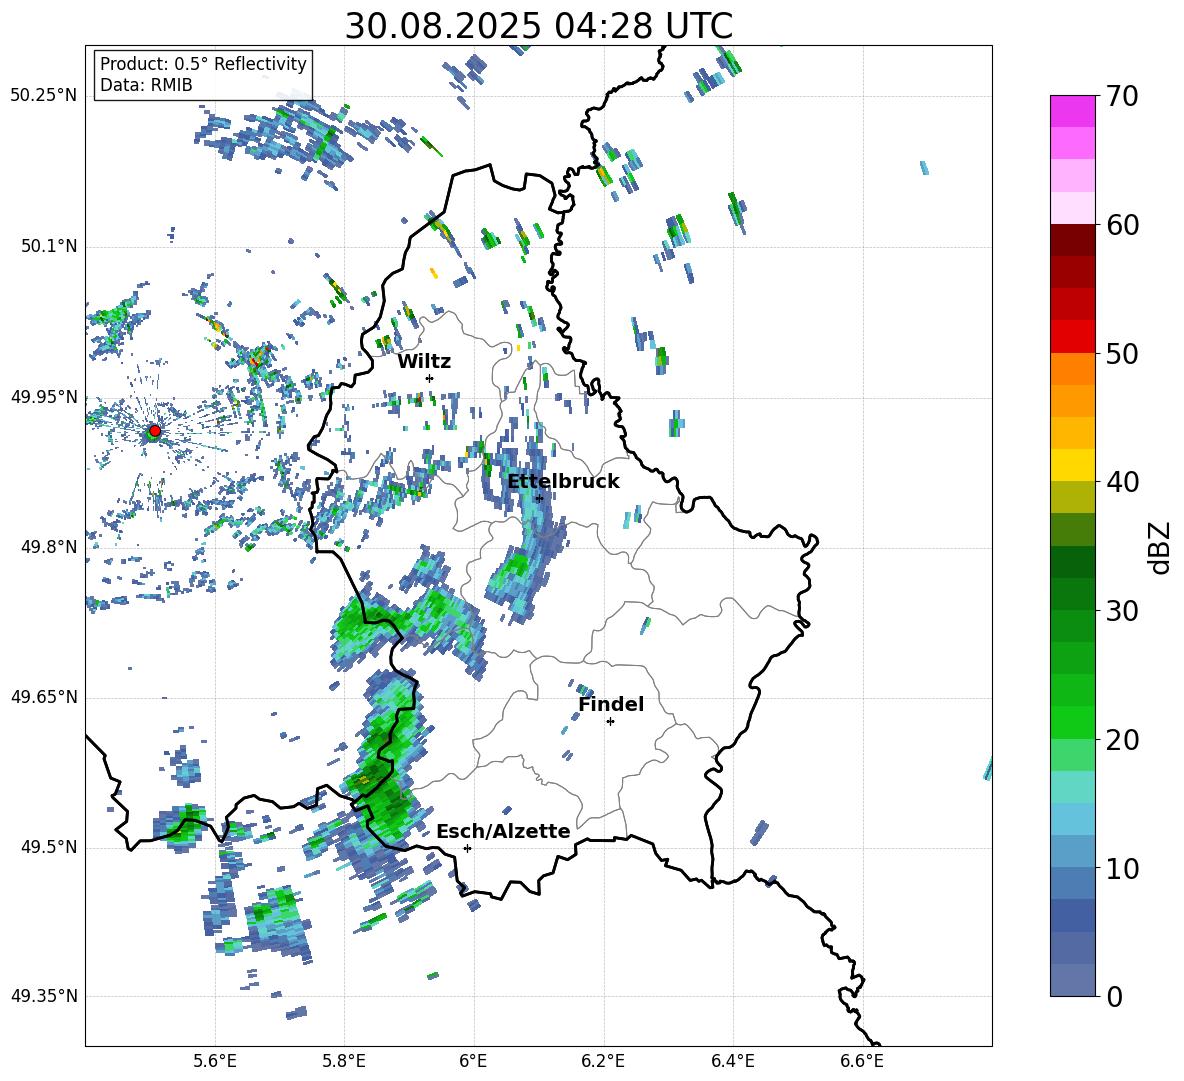Viewport: 1184px width, 1081px height.
Task: Click the 60 colorbar tick value
Action: point(1121,225)
